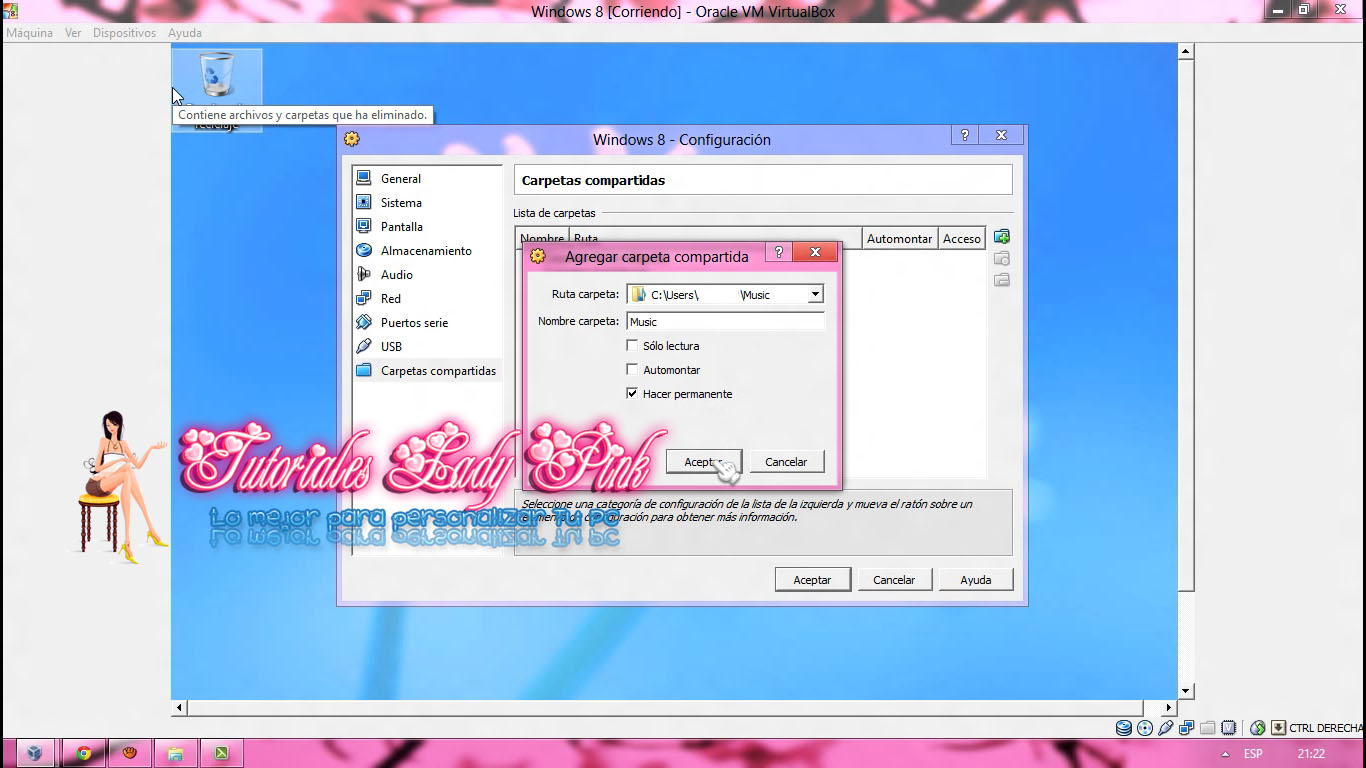Click the Automontar column header
1366x768 pixels.
click(x=899, y=239)
